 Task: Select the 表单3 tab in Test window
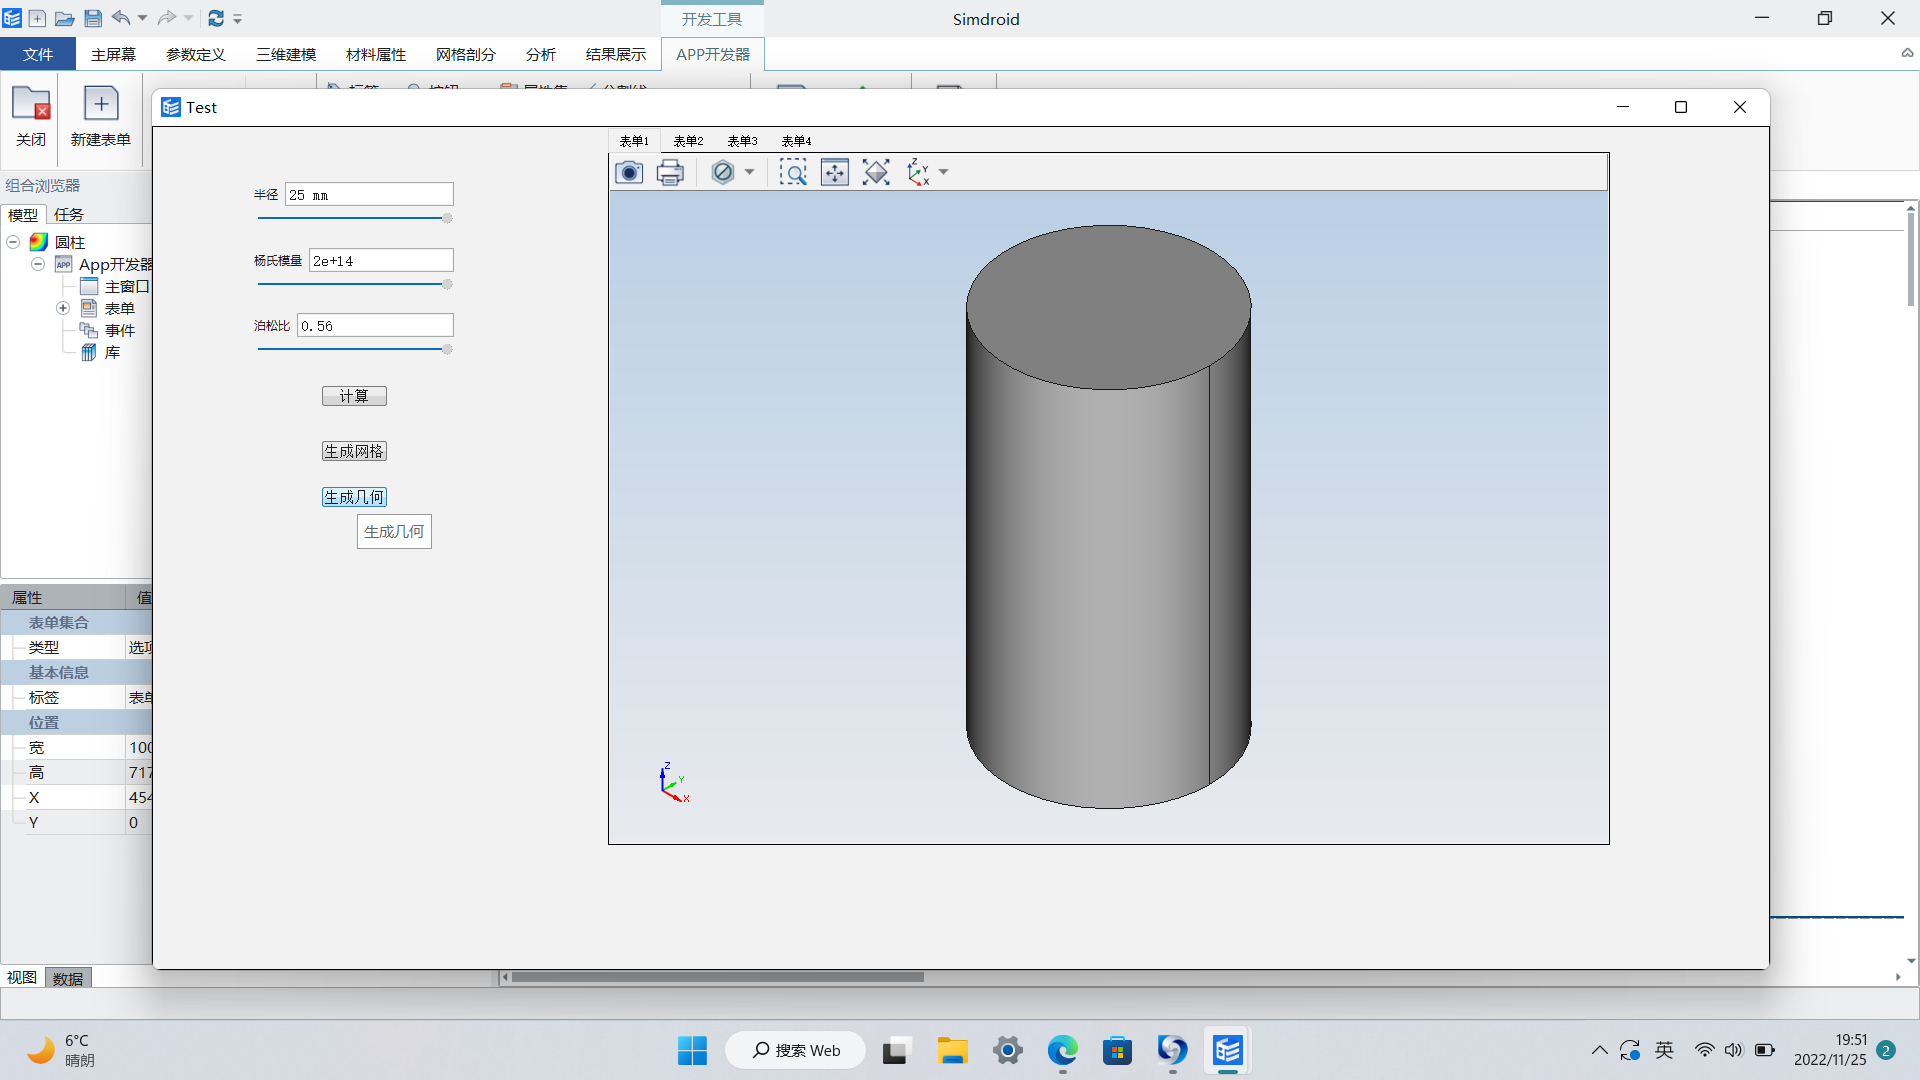pos(742,141)
